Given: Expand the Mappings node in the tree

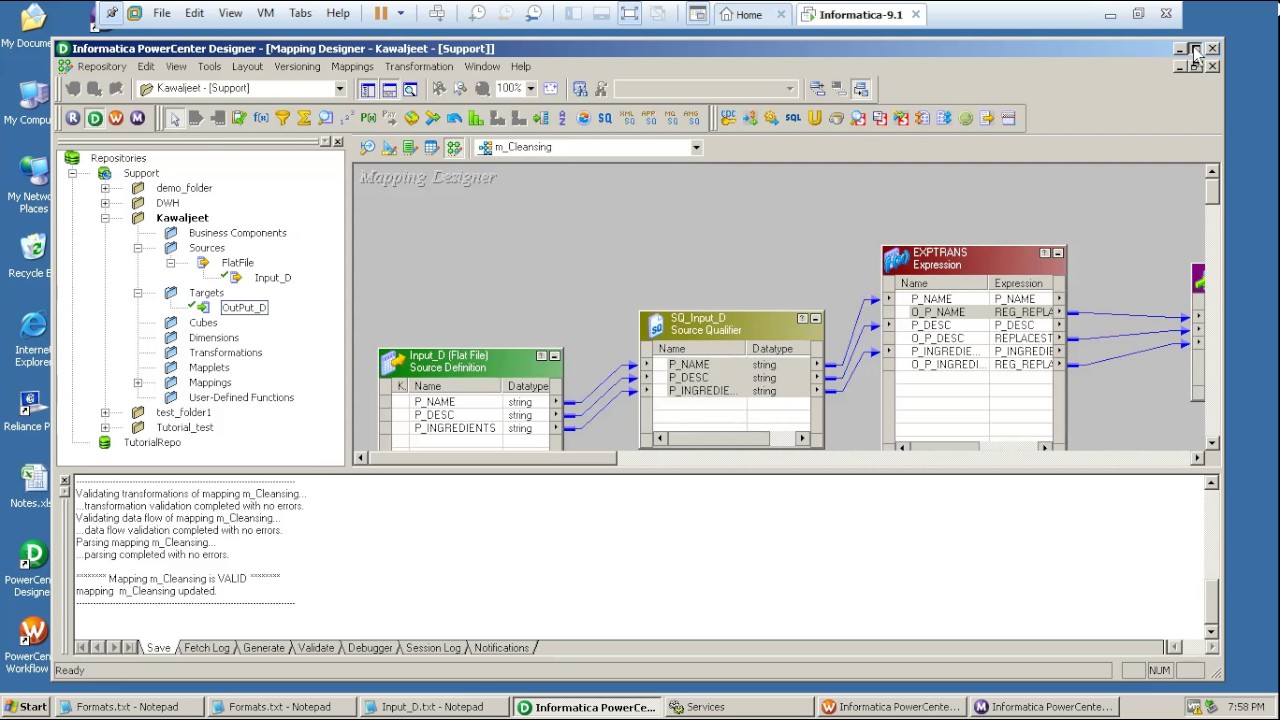Looking at the screenshot, I should pyautogui.click(x=138, y=383).
